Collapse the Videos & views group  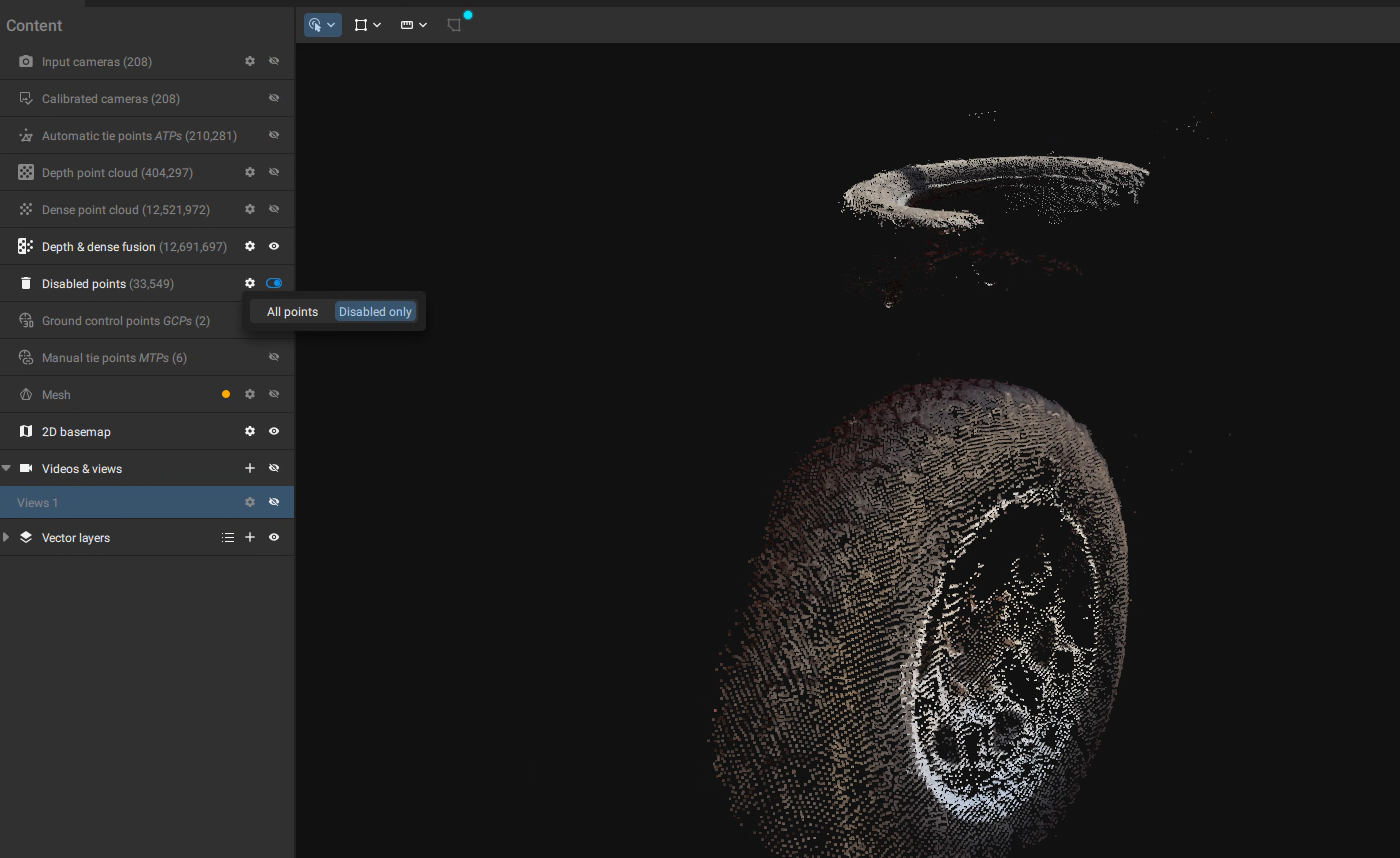tap(7, 467)
